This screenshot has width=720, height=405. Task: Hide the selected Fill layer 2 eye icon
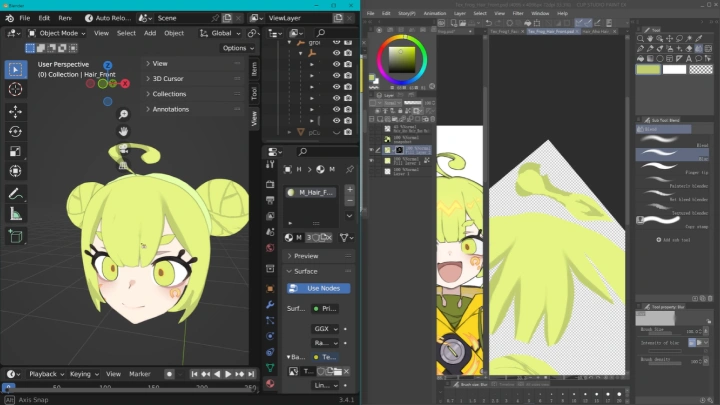click(371, 150)
